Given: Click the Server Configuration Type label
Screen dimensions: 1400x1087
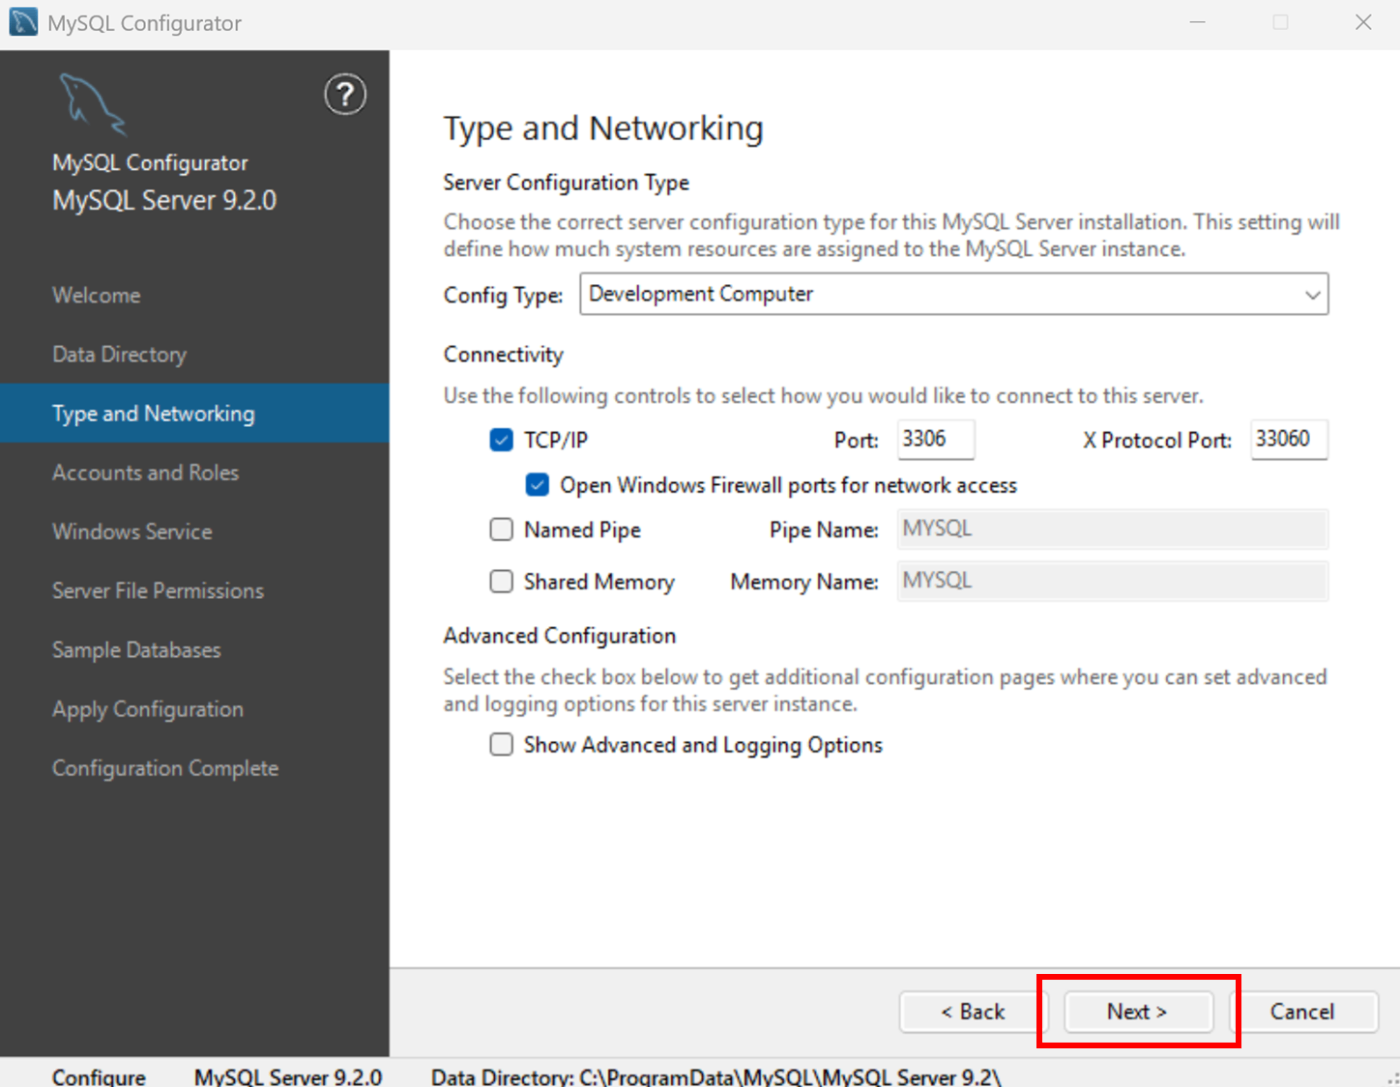Looking at the screenshot, I should click(566, 183).
